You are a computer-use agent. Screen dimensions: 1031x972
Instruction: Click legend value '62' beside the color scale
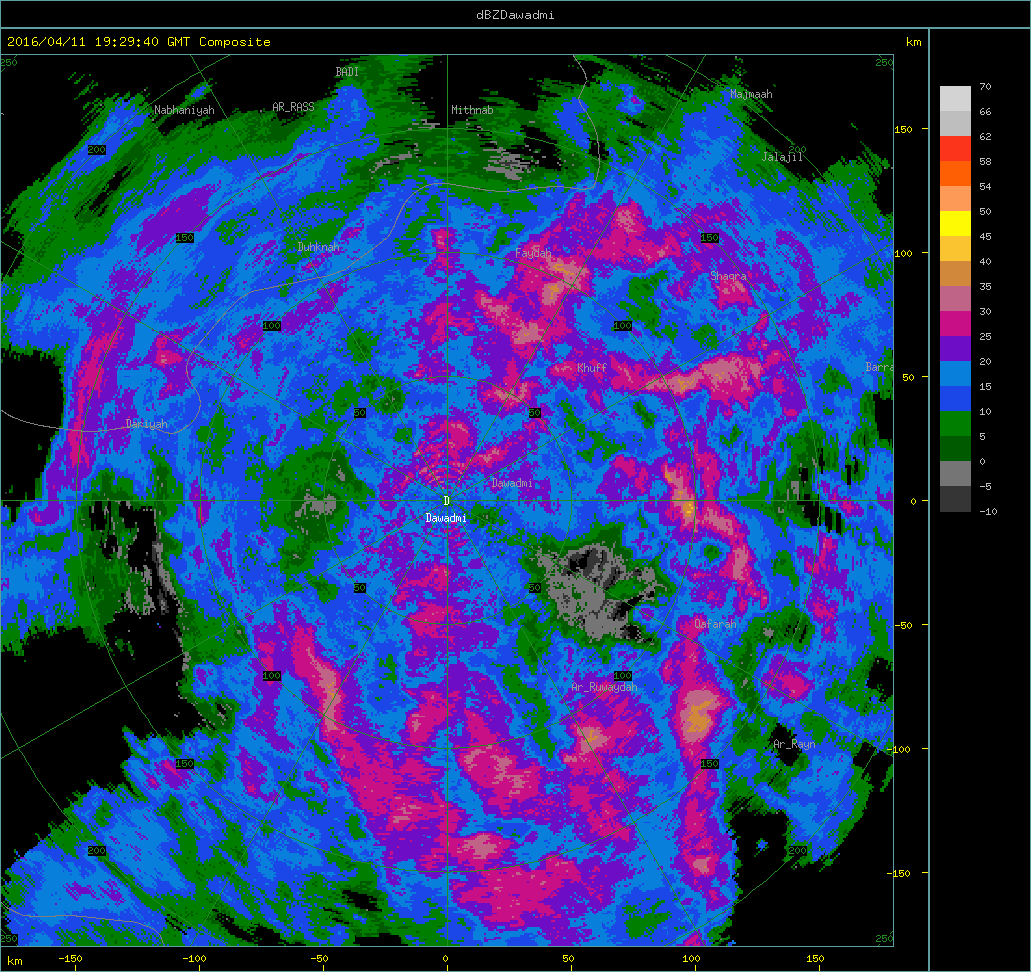(x=985, y=136)
